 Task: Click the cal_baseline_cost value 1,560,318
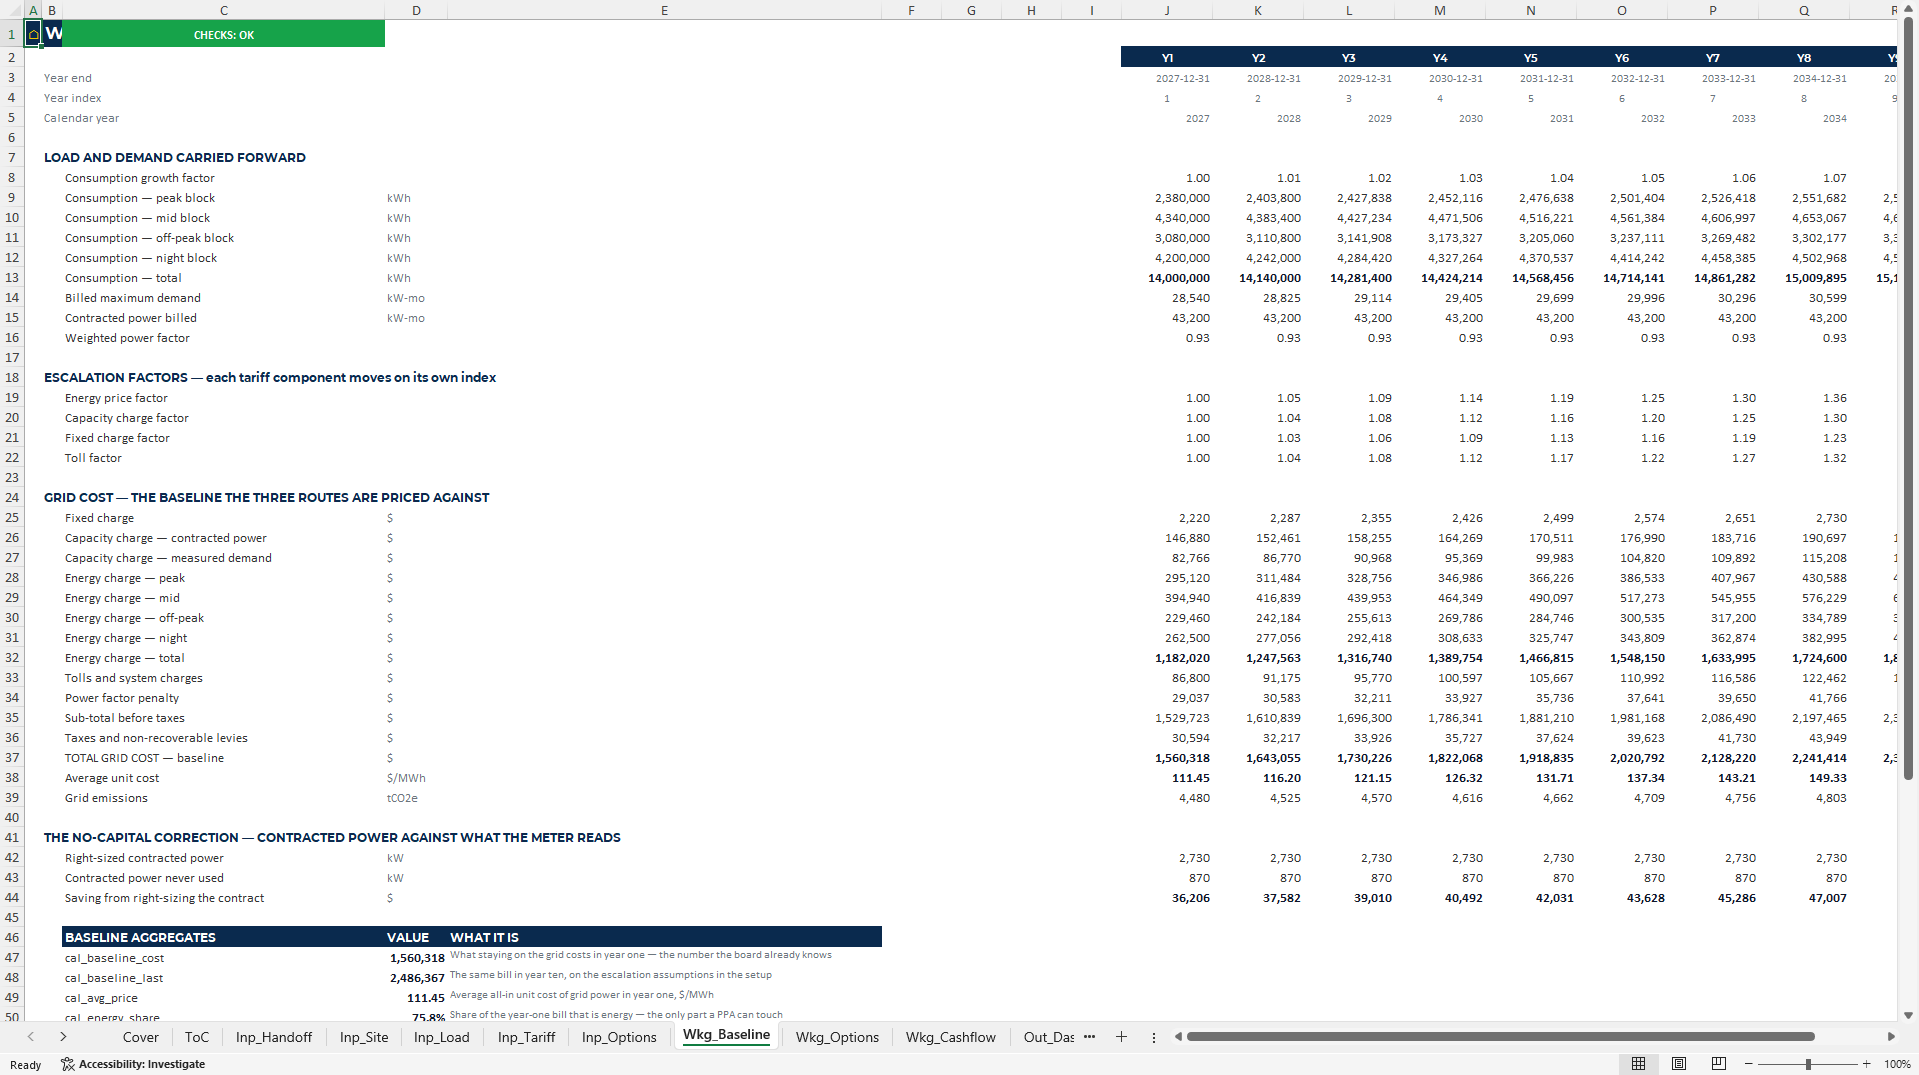point(417,958)
